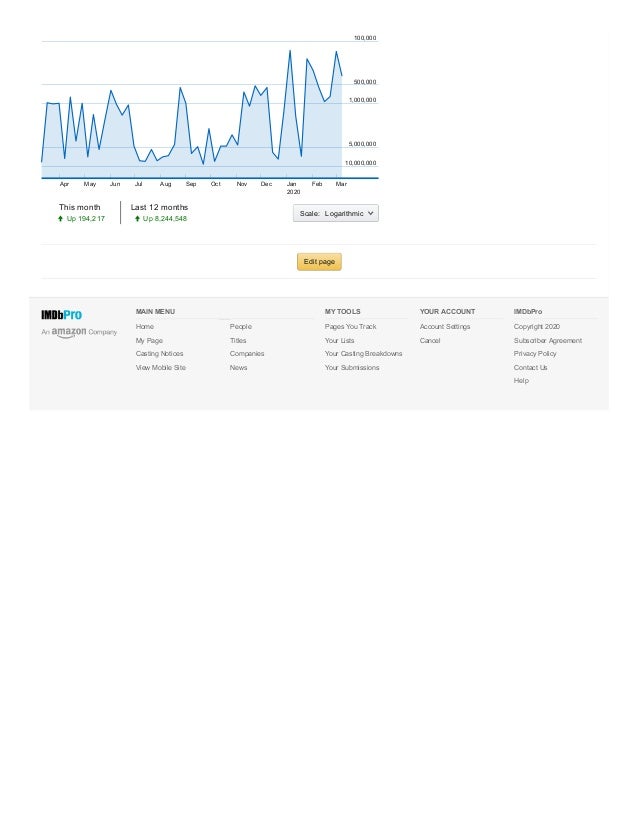Open Contact Us link

point(531,368)
